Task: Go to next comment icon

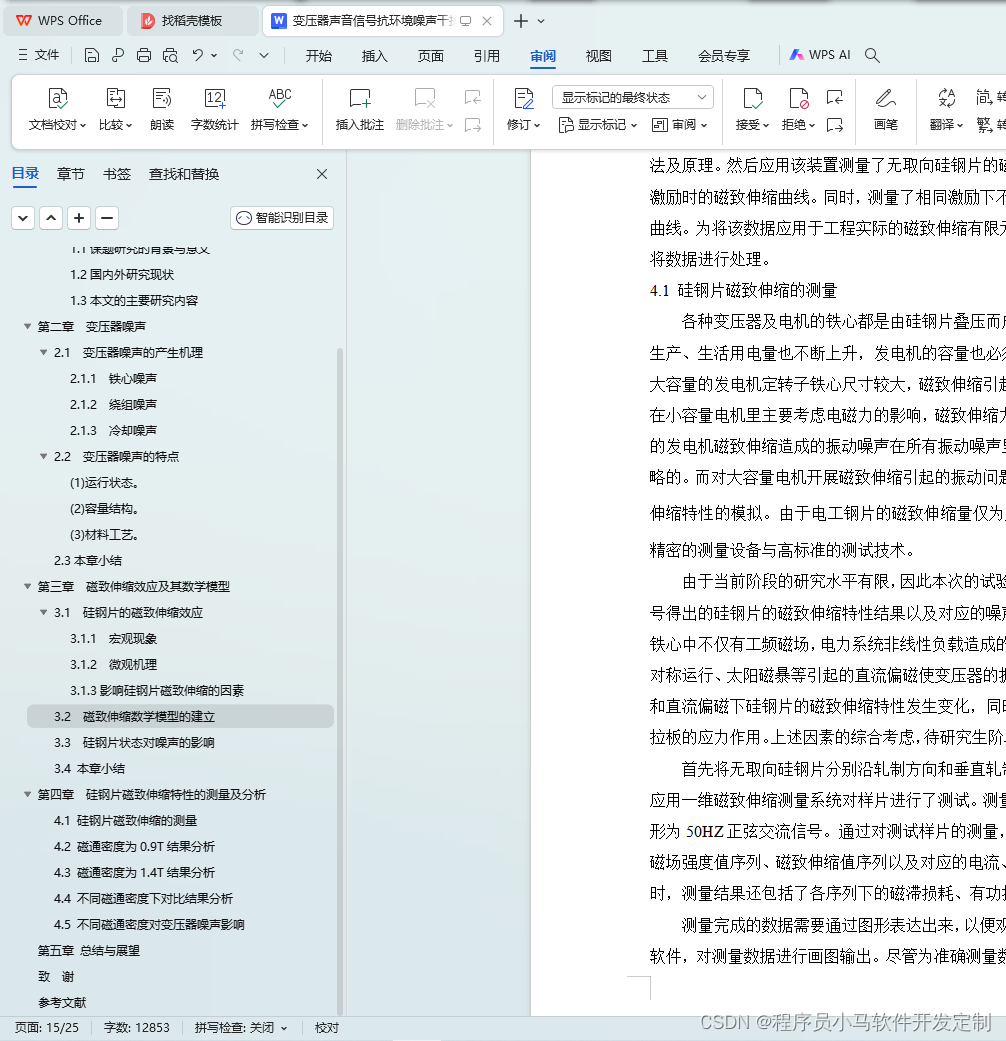Action: [473, 125]
